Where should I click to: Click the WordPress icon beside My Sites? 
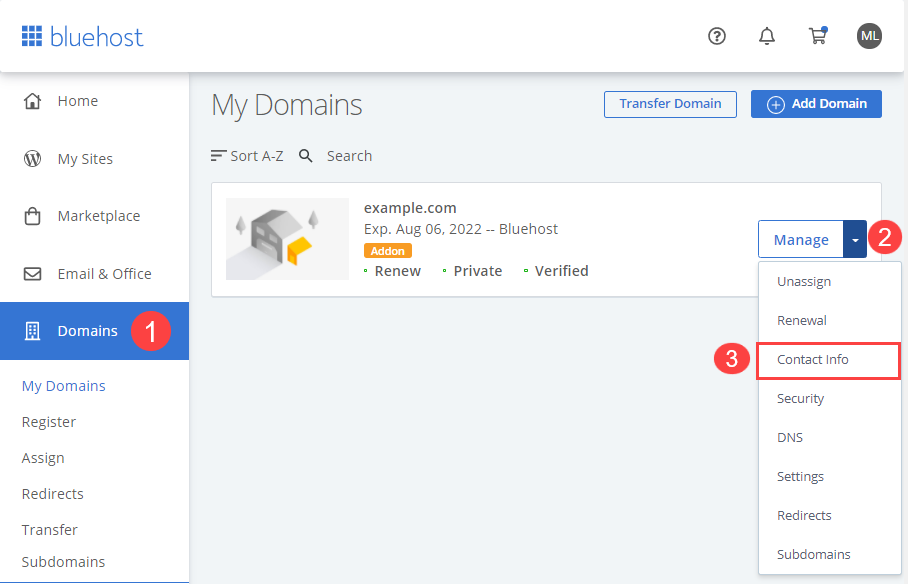(x=32, y=158)
